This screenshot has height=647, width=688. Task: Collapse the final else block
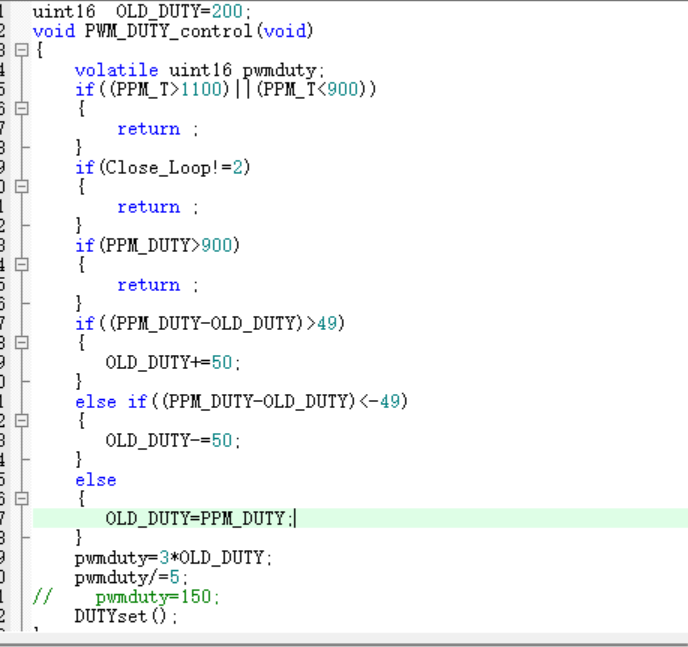[21, 499]
